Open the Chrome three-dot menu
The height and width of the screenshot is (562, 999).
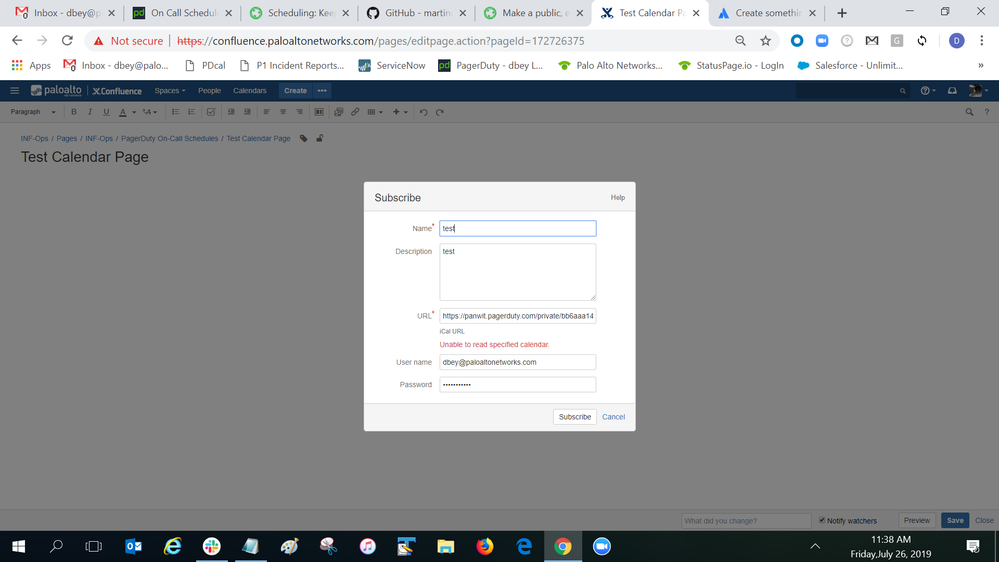point(981,41)
